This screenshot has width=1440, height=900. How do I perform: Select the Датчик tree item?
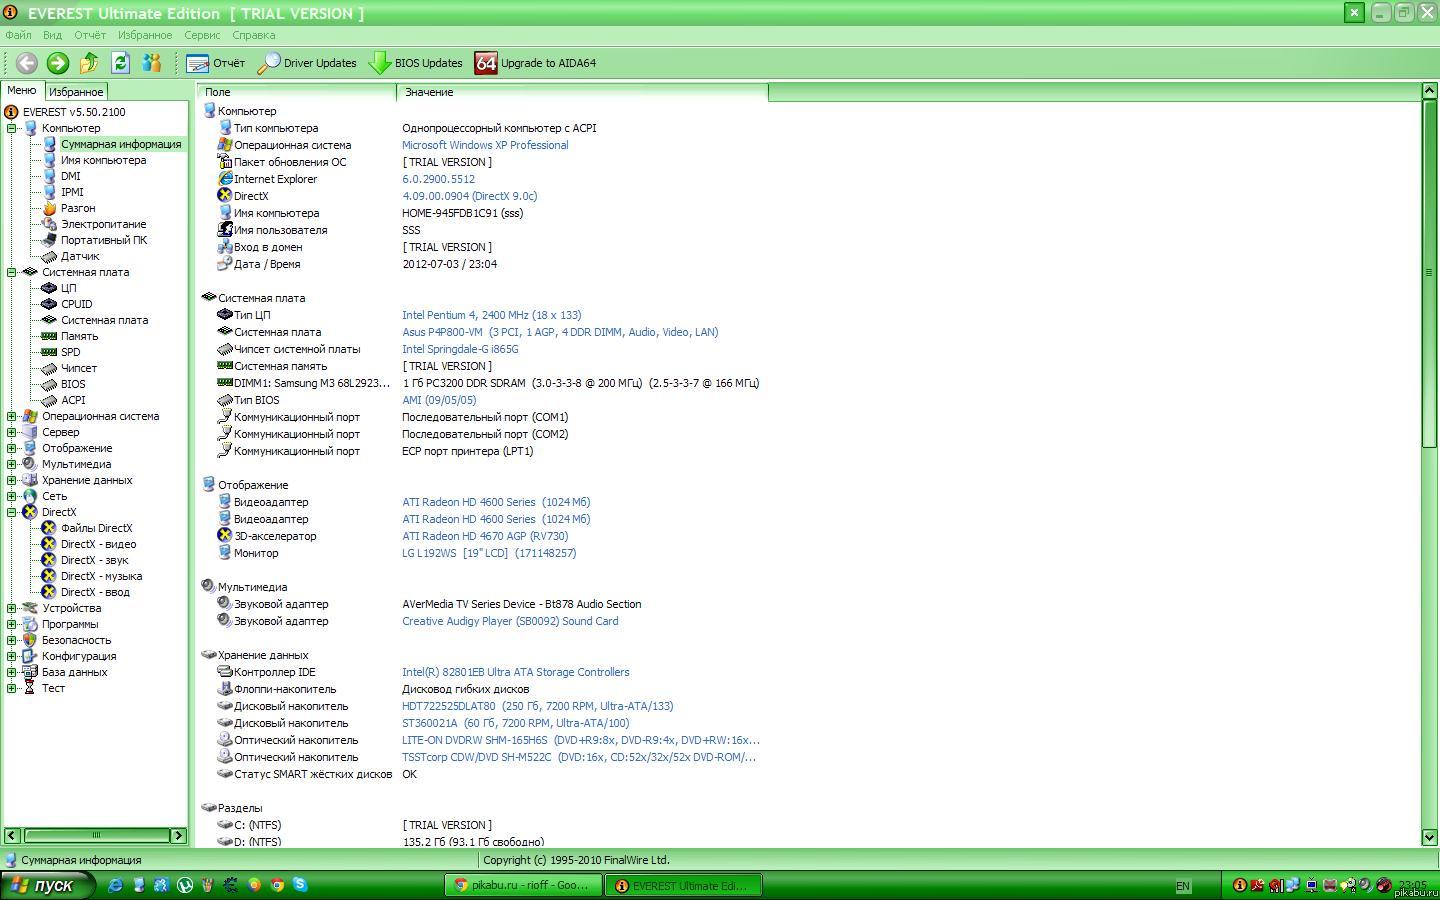(80, 256)
